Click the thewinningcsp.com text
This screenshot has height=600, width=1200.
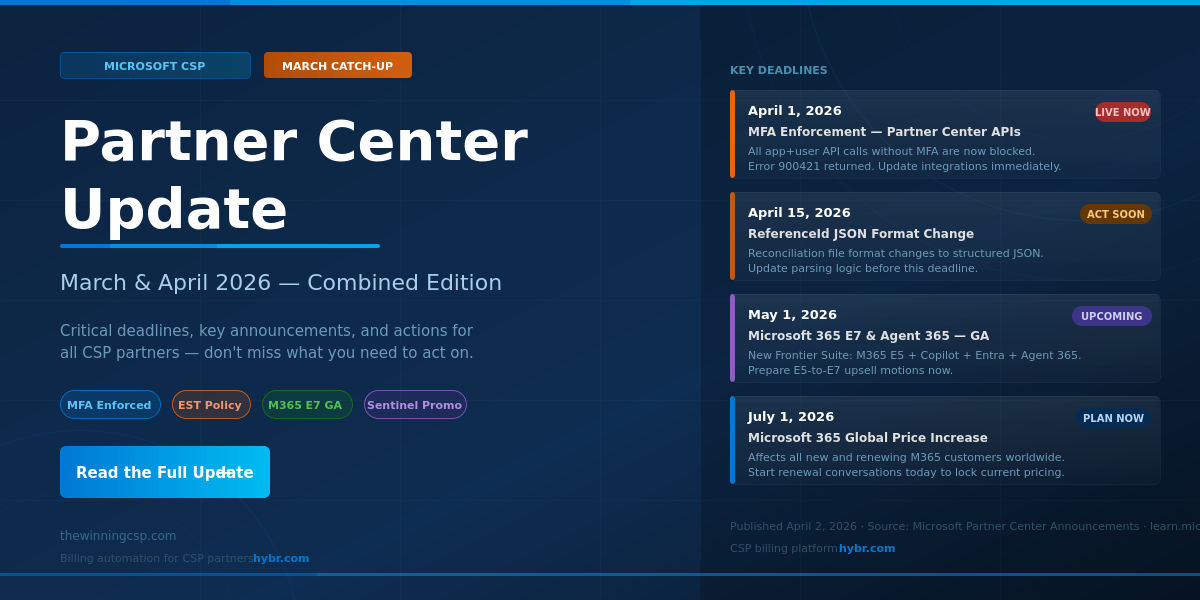coord(117,535)
